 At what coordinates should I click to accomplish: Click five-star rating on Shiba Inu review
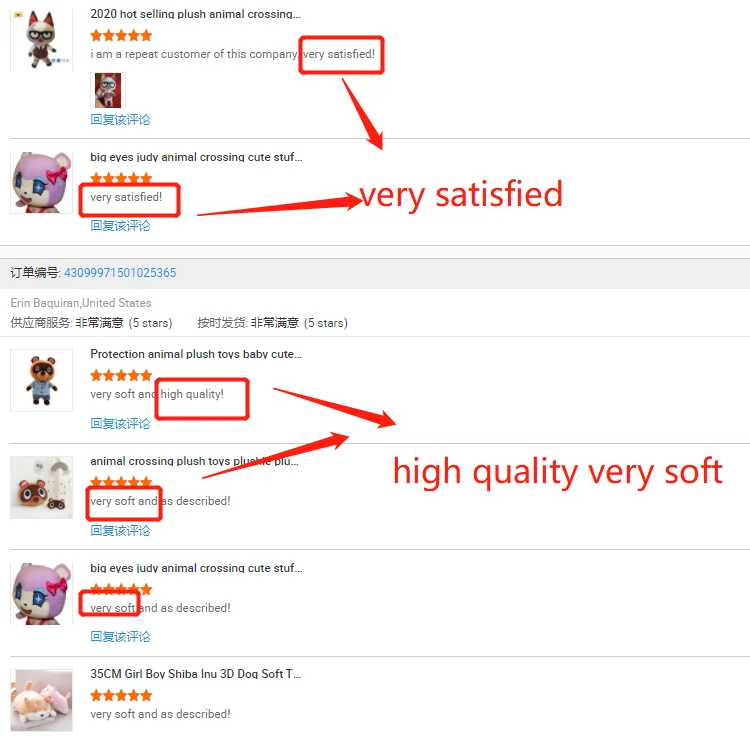click(x=121, y=695)
